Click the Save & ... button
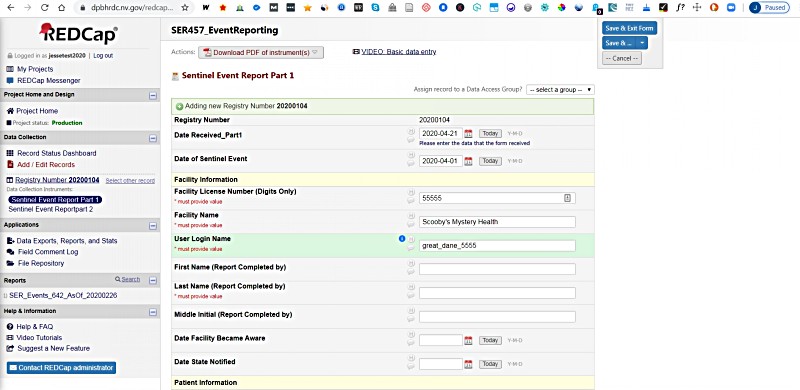 (619, 43)
